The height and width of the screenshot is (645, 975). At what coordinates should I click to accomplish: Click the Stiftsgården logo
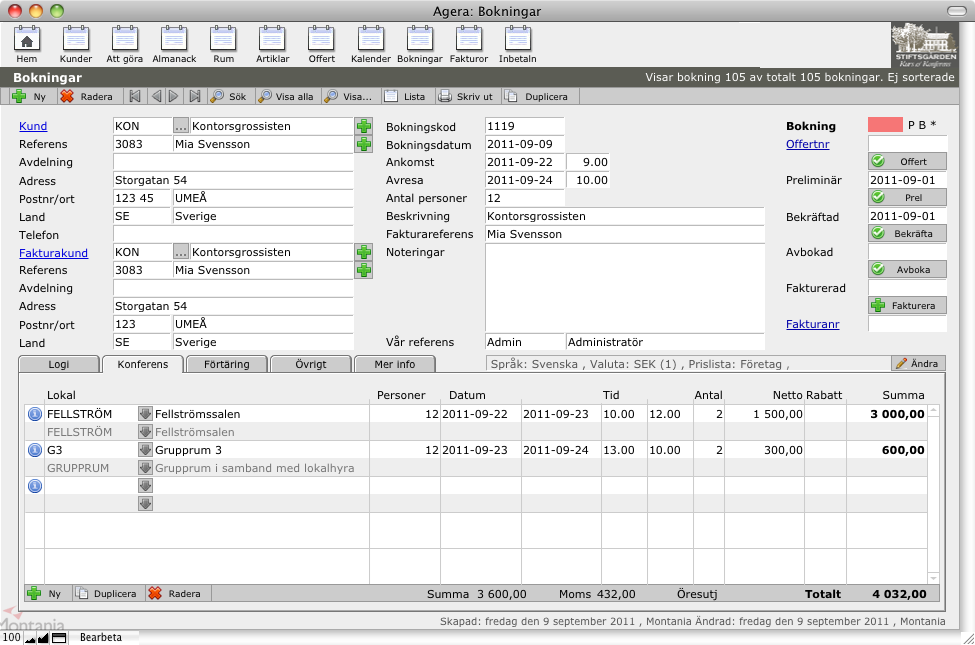pyautogui.click(x=925, y=45)
